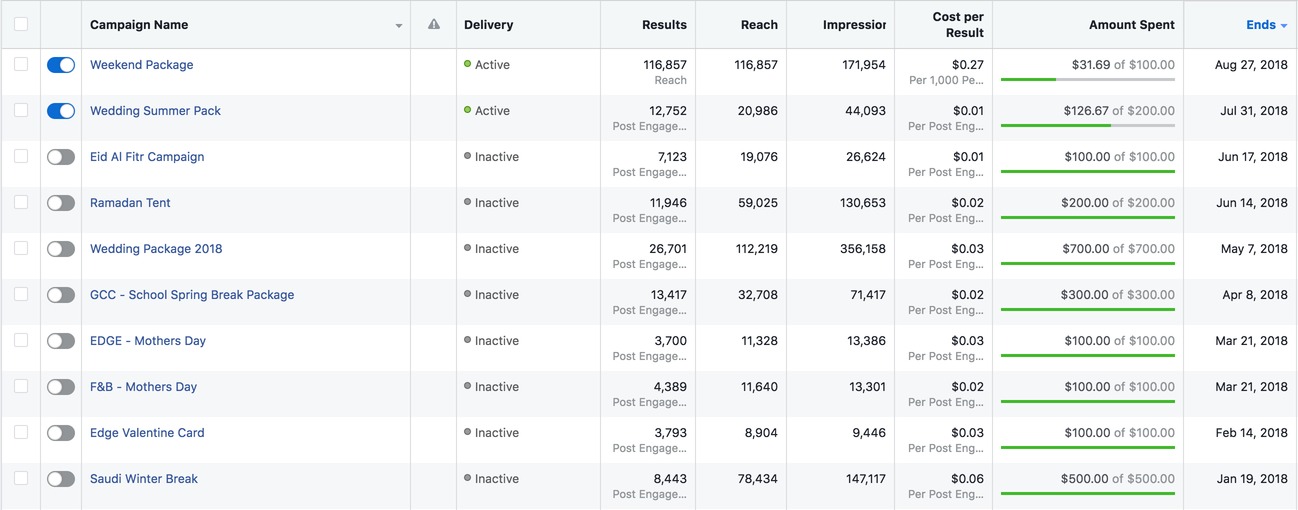
Task: Turn off the Wedding Summer Pack toggle
Action: coord(61,111)
